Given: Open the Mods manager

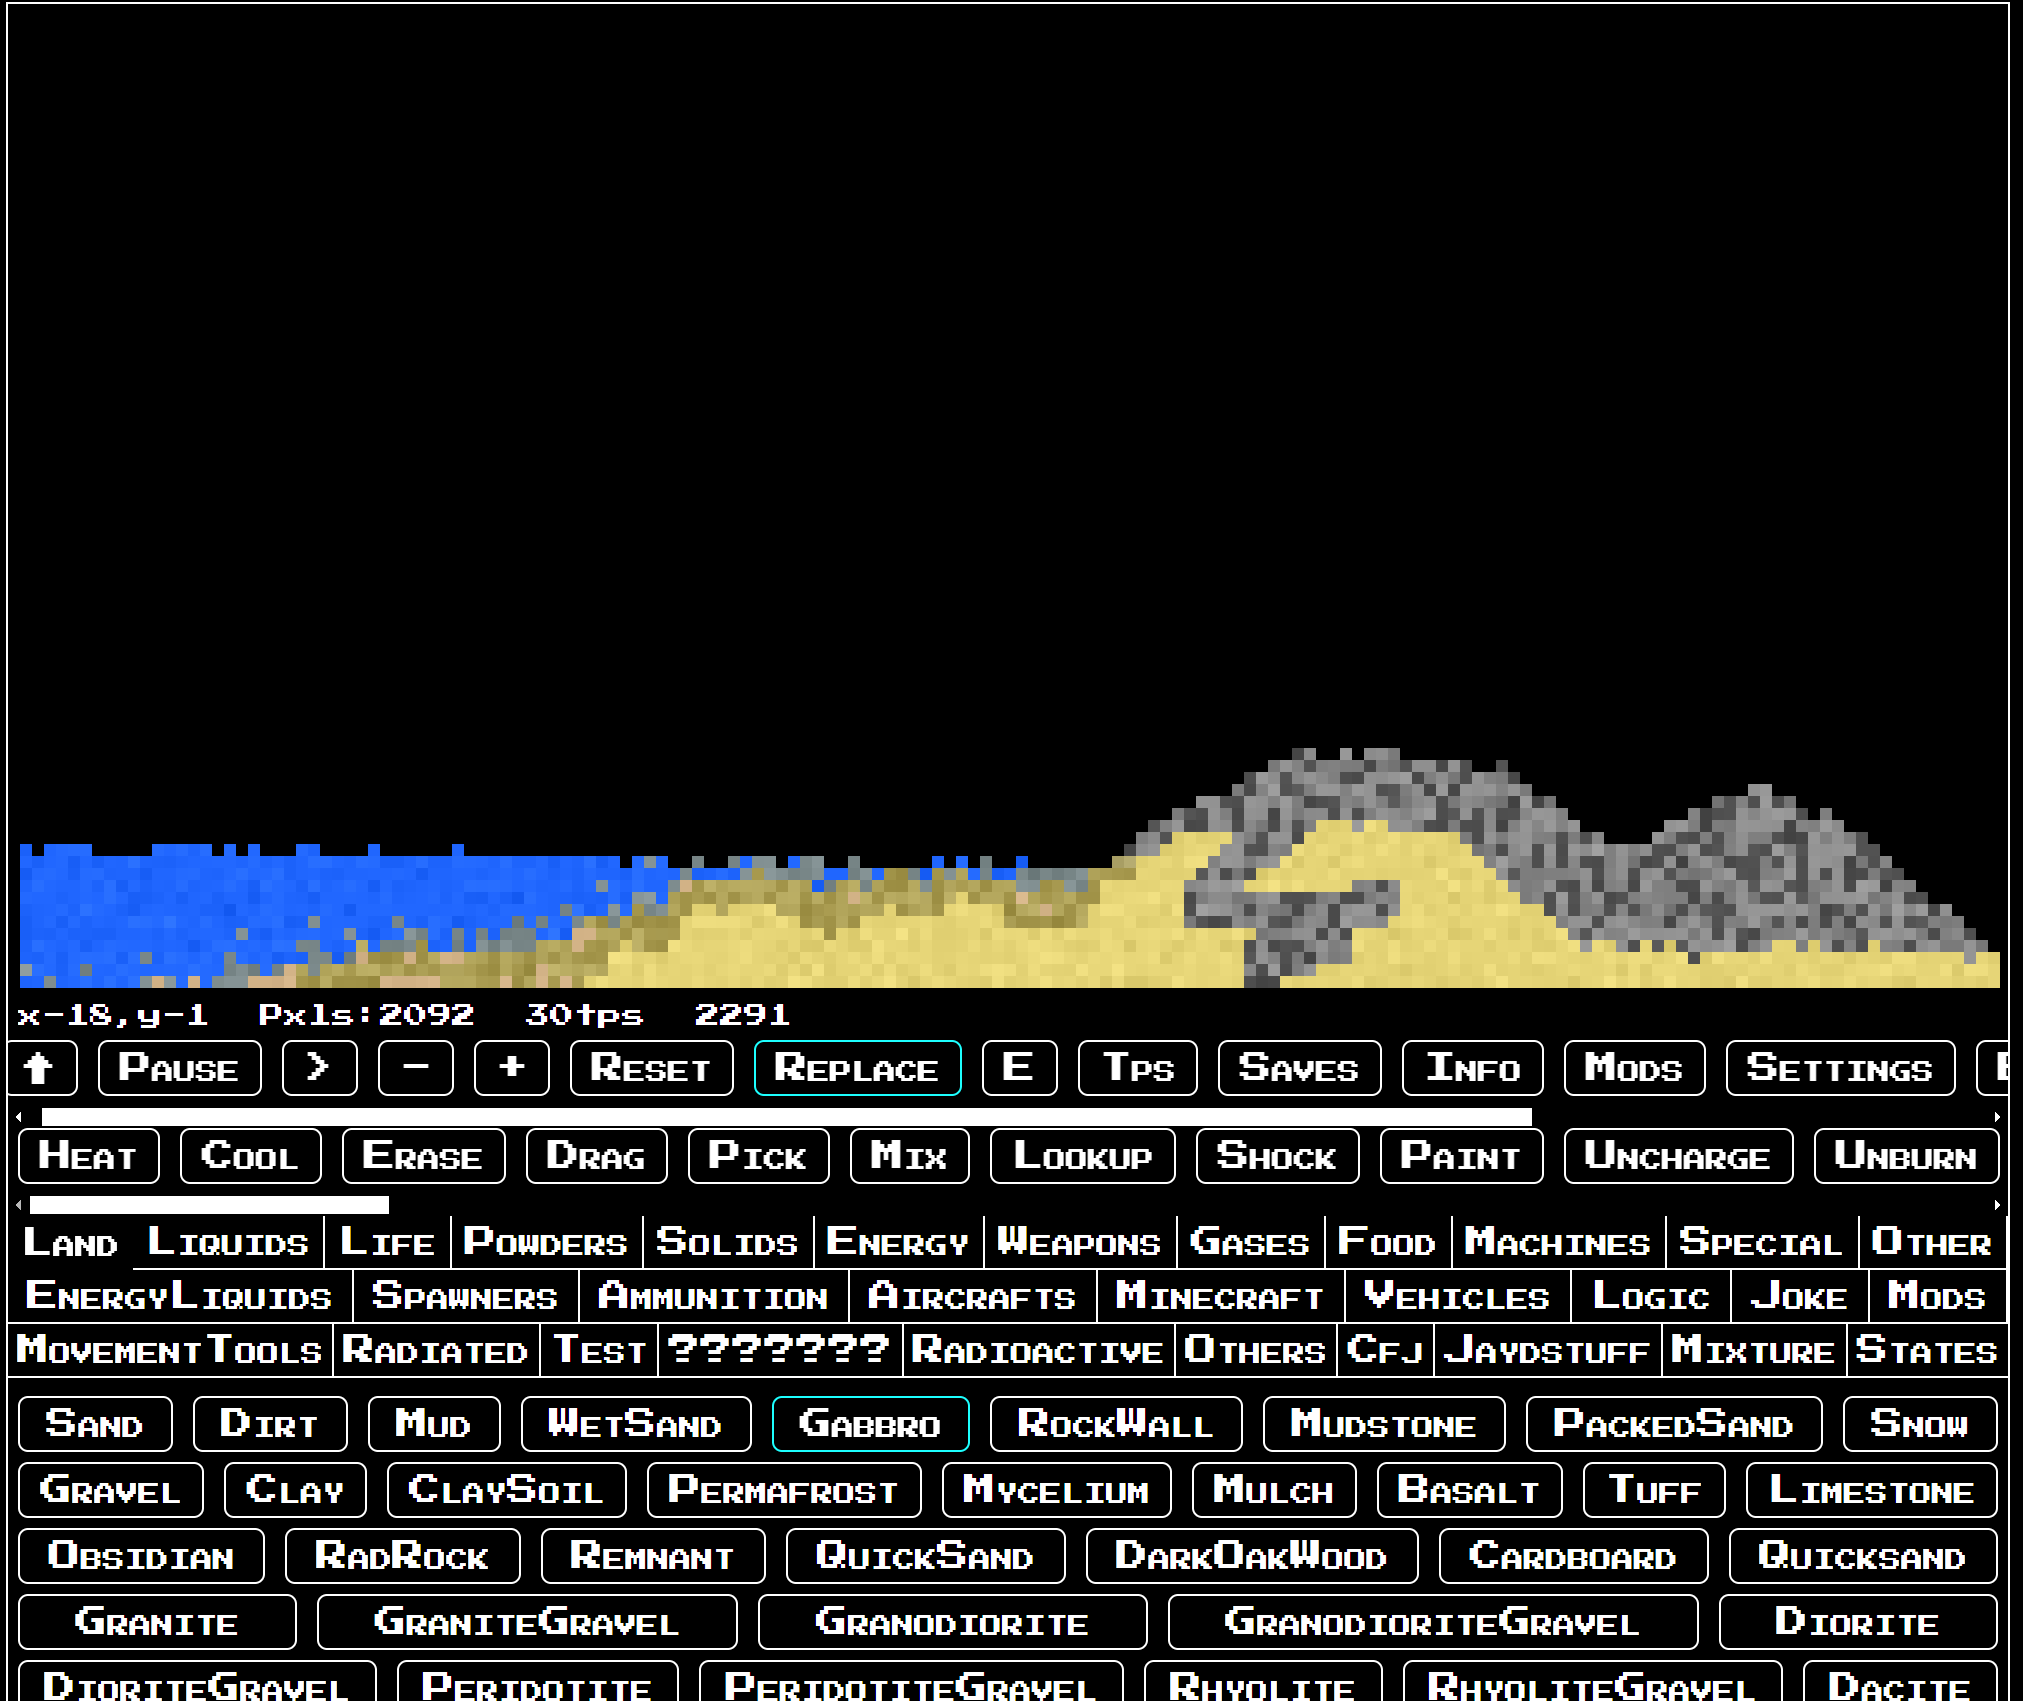Looking at the screenshot, I should pyautogui.click(x=1633, y=1068).
